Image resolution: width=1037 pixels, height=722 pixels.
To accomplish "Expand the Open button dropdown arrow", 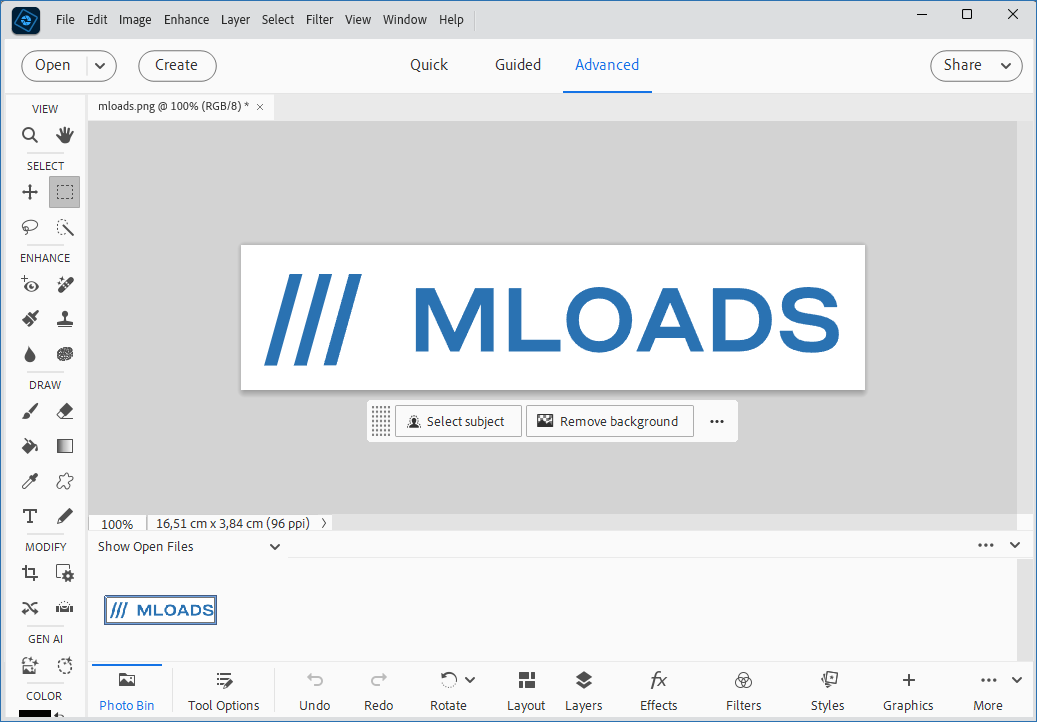I will tap(101, 65).
